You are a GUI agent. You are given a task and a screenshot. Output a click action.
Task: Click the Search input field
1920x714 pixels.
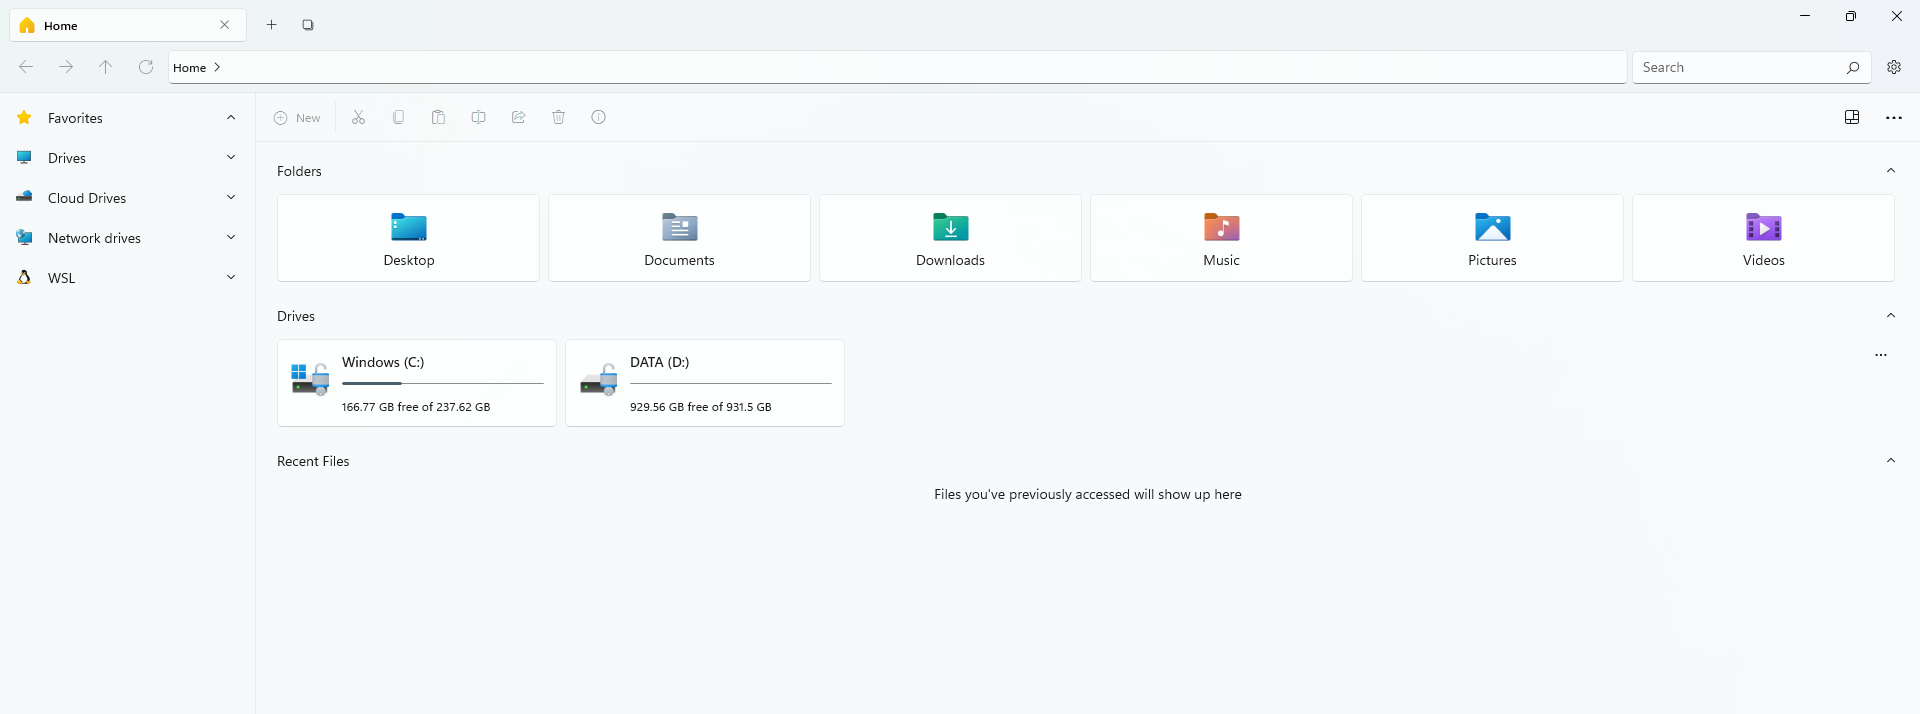click(x=1740, y=67)
